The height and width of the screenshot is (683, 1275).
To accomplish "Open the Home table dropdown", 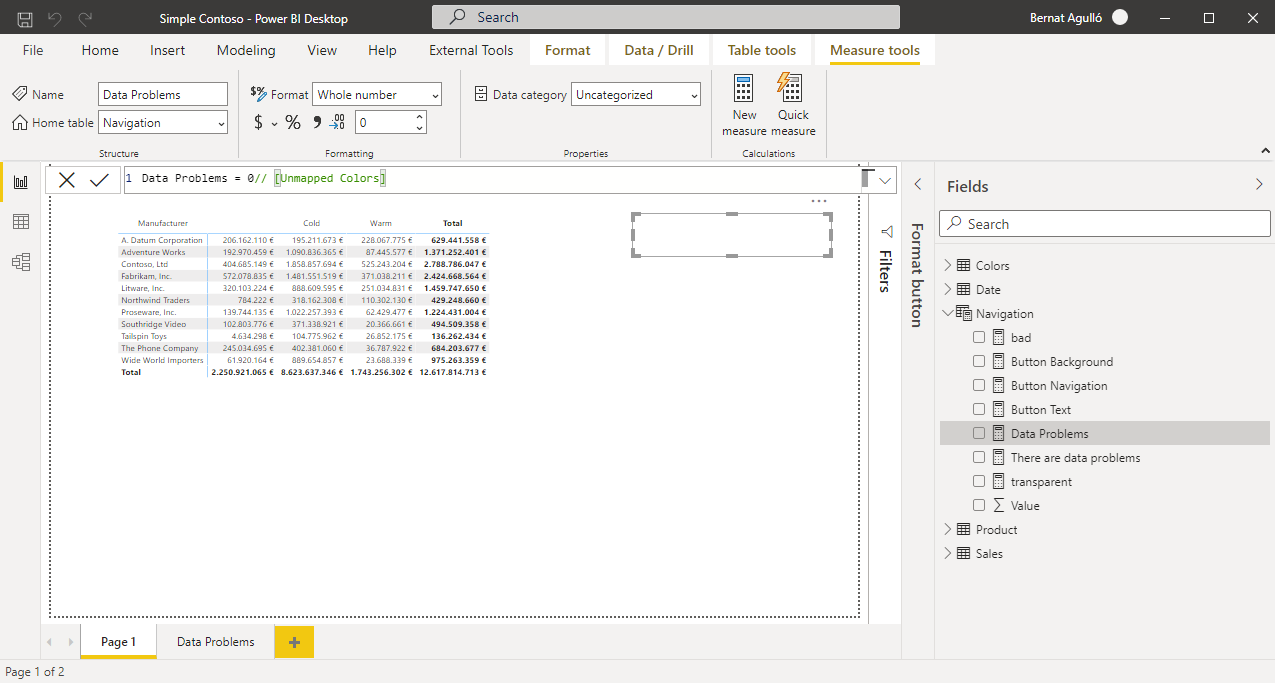I will click(163, 123).
